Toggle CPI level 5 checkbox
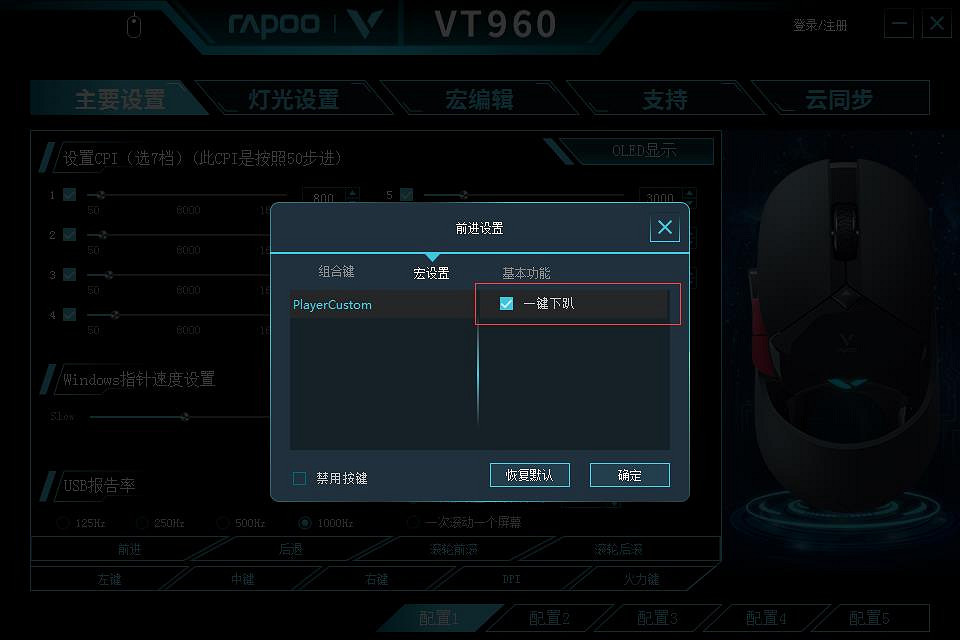Viewport: 960px width, 640px height. pos(407,195)
